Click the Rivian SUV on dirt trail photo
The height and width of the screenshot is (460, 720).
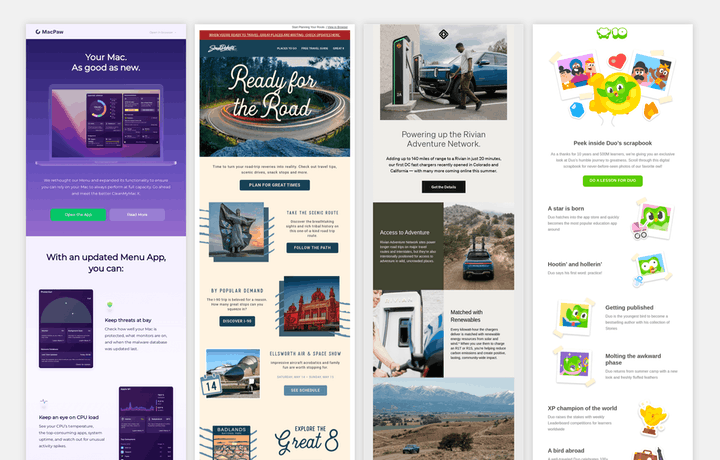coord(479,246)
